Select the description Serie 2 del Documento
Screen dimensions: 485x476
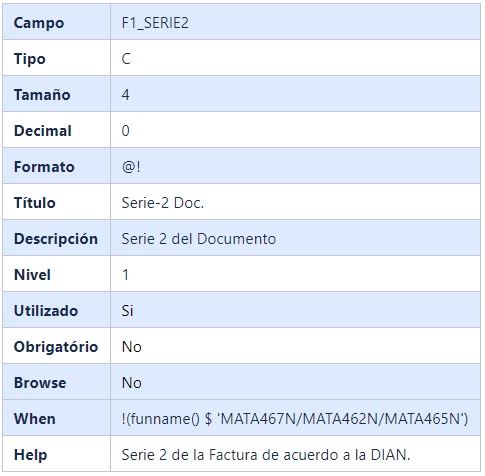(199, 239)
